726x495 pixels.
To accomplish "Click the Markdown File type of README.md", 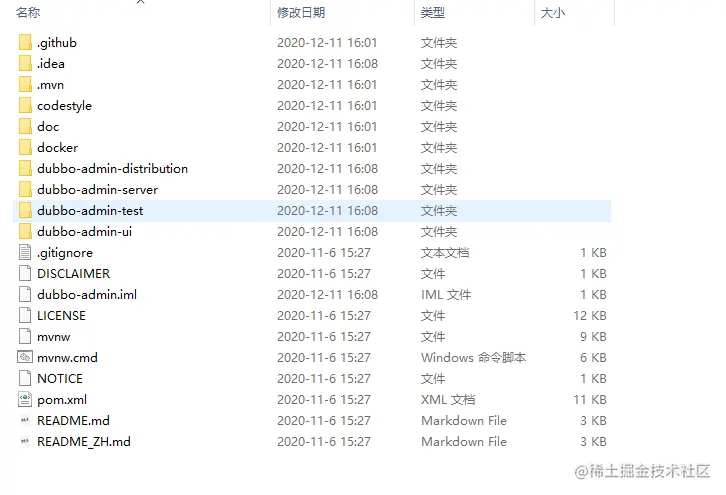I will point(464,420).
